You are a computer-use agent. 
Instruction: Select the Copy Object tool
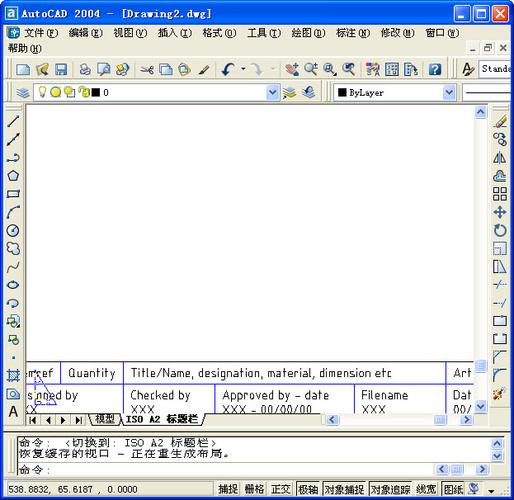[x=500, y=139]
